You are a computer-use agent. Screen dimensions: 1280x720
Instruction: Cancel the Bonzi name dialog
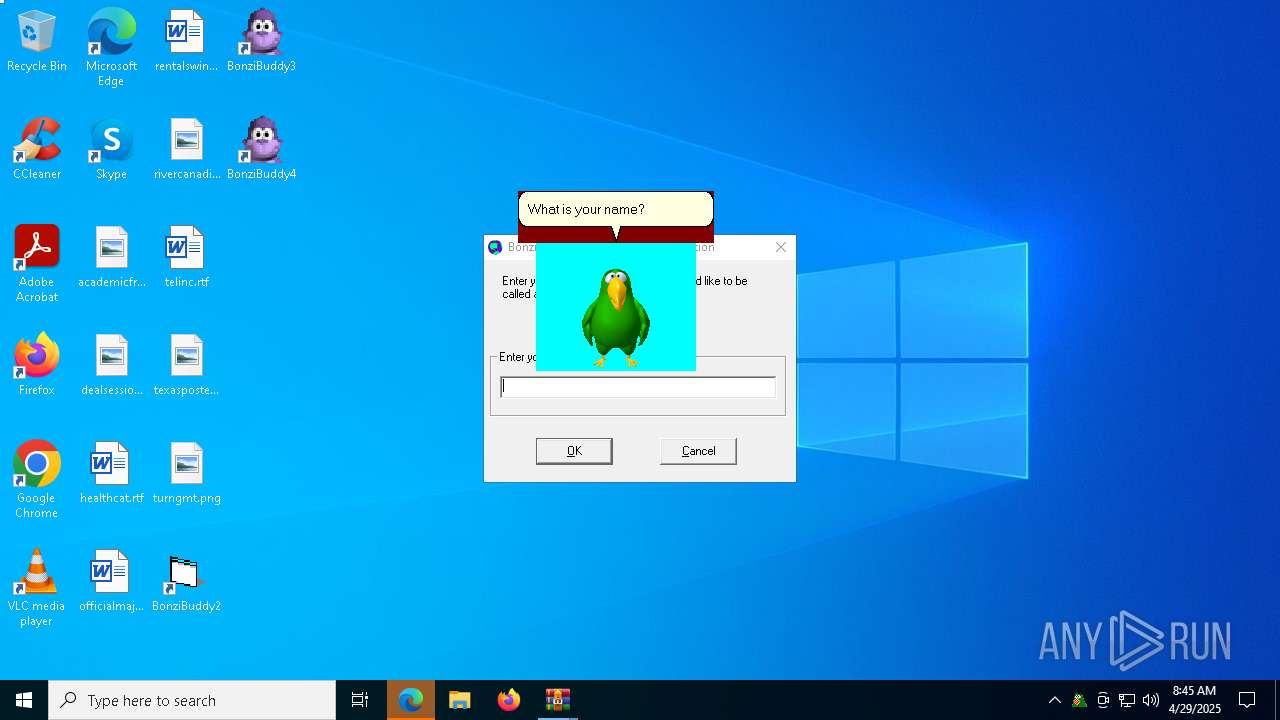[698, 451]
